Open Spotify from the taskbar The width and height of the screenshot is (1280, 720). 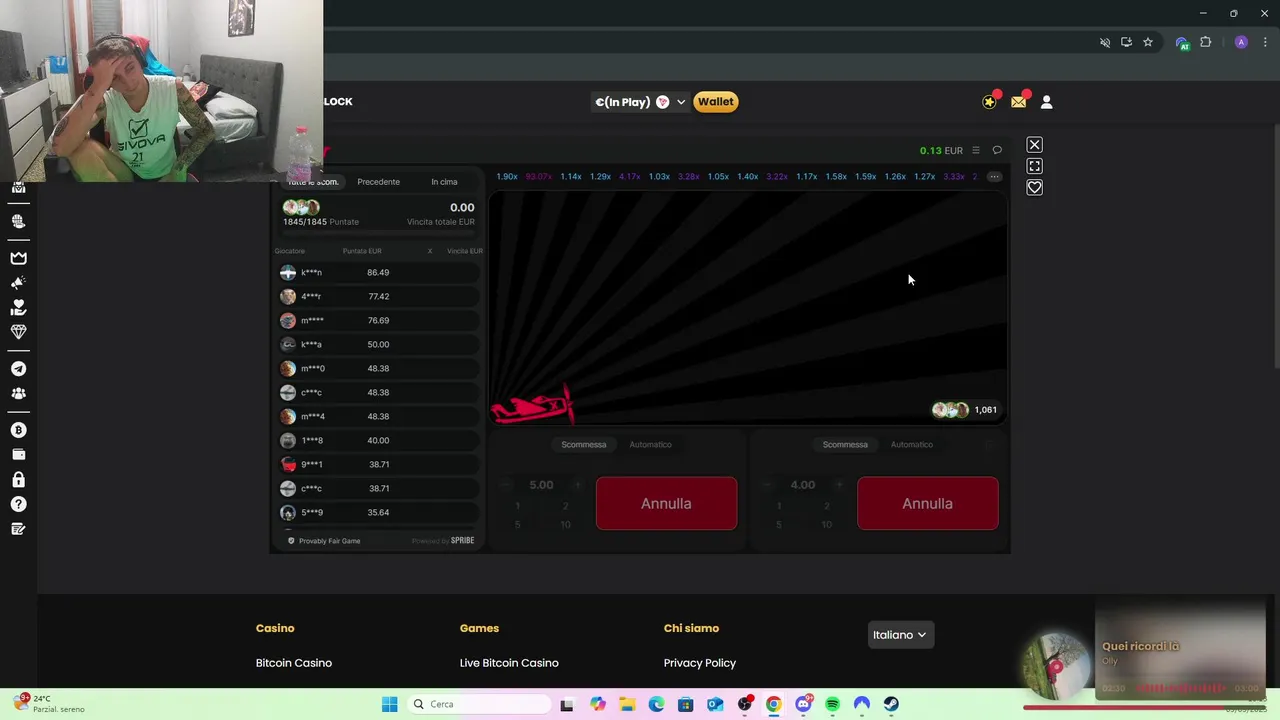(x=832, y=704)
